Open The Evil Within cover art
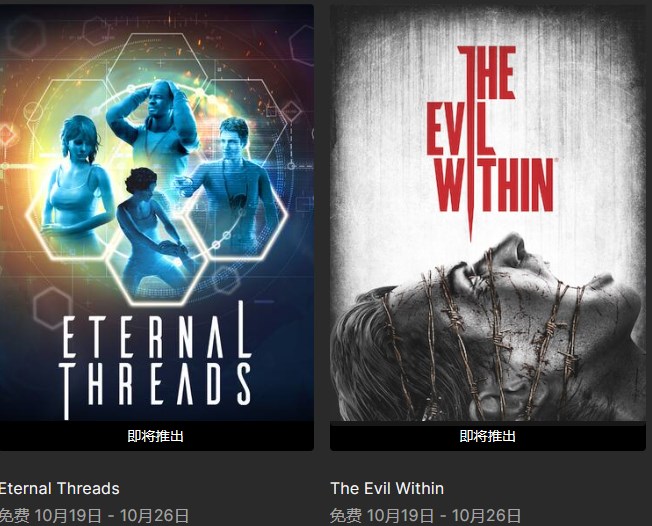Image resolution: width=652 pixels, height=526 pixels. click(488, 212)
